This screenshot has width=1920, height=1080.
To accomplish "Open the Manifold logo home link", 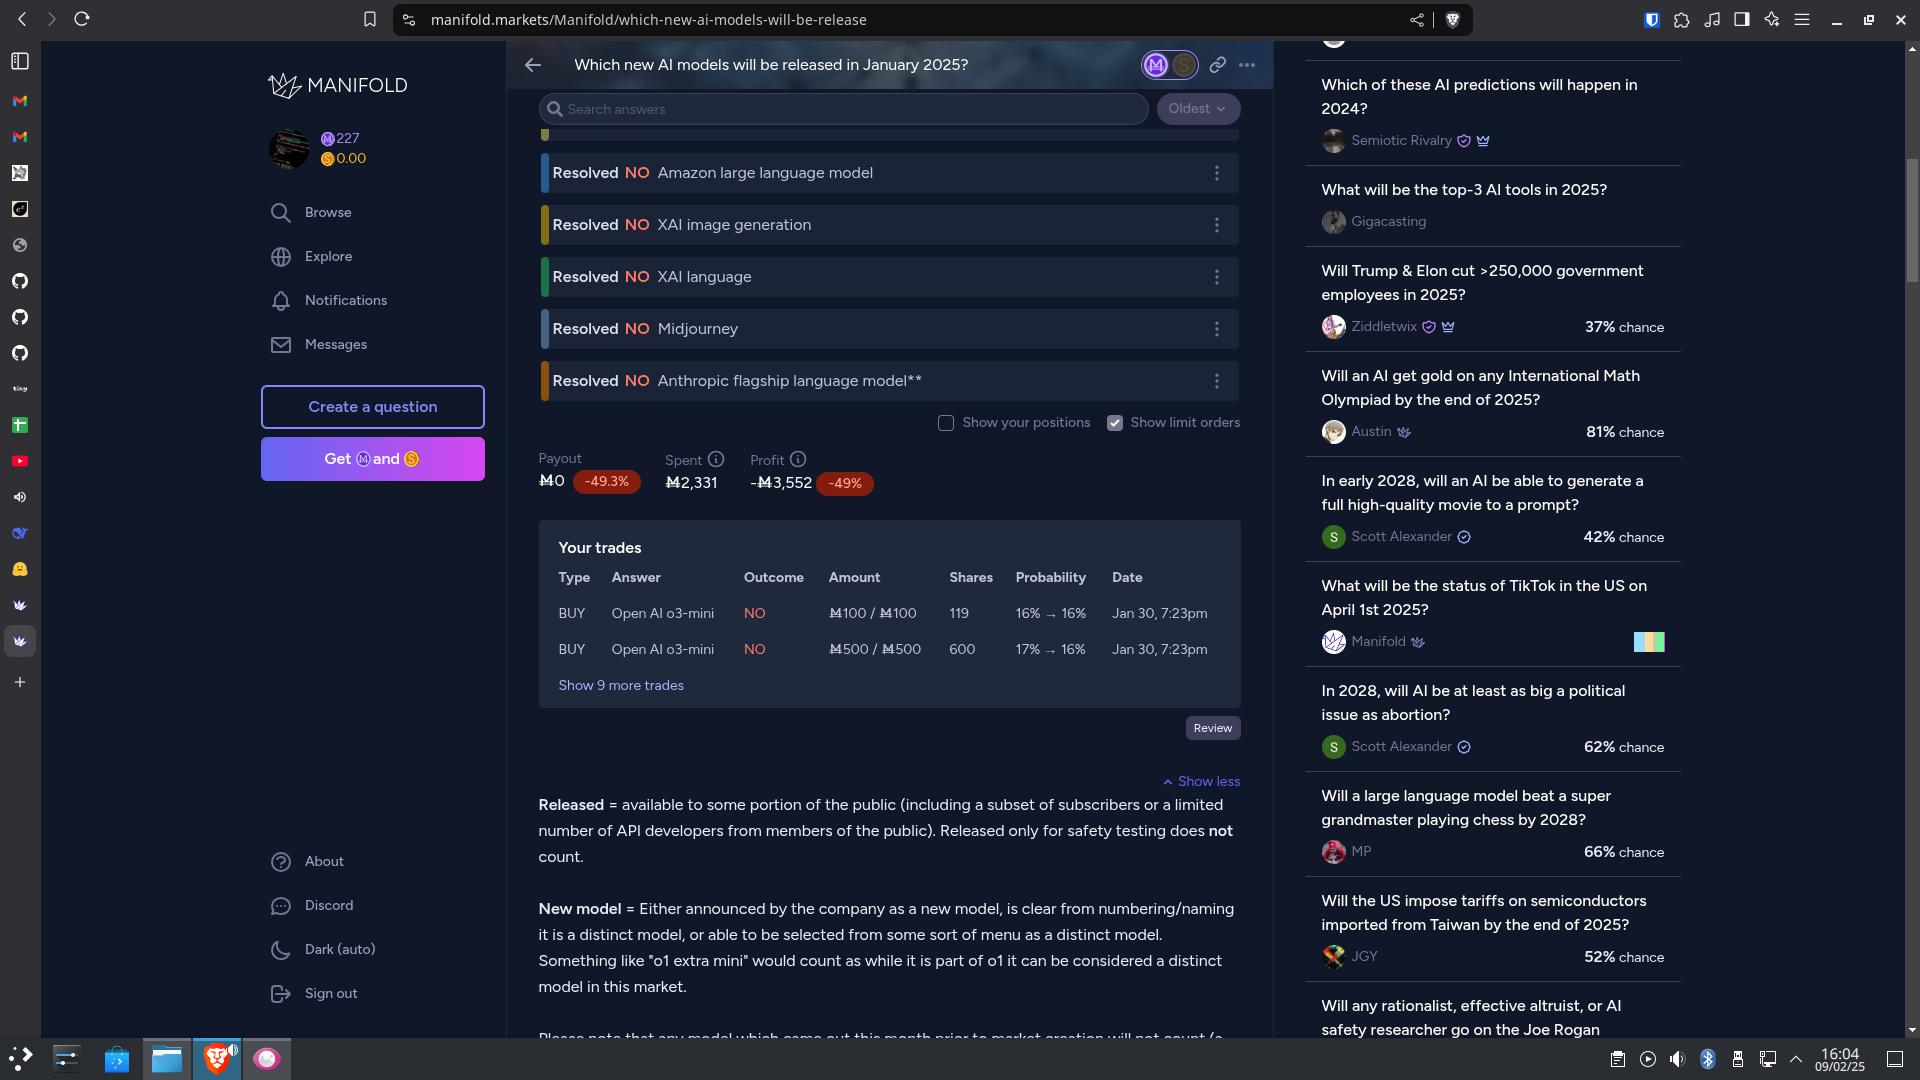I will [338, 85].
